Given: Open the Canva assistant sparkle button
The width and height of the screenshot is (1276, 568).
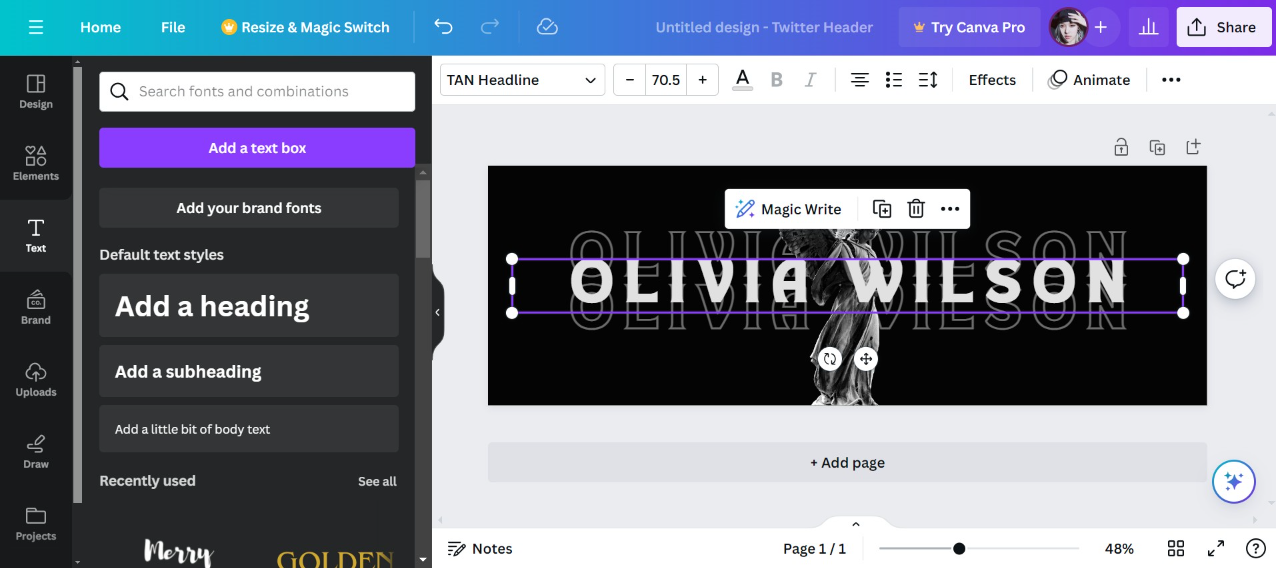Looking at the screenshot, I should coord(1234,482).
